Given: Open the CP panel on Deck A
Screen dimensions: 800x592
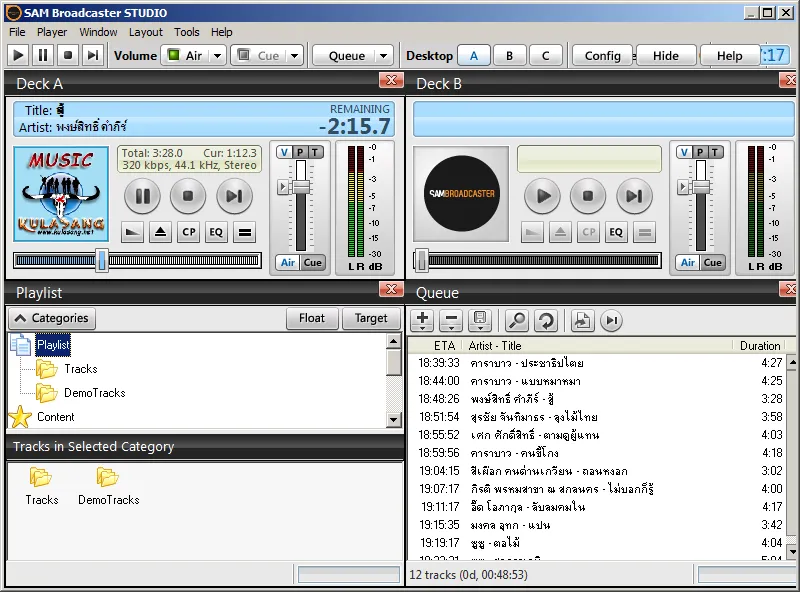Looking at the screenshot, I should (189, 233).
